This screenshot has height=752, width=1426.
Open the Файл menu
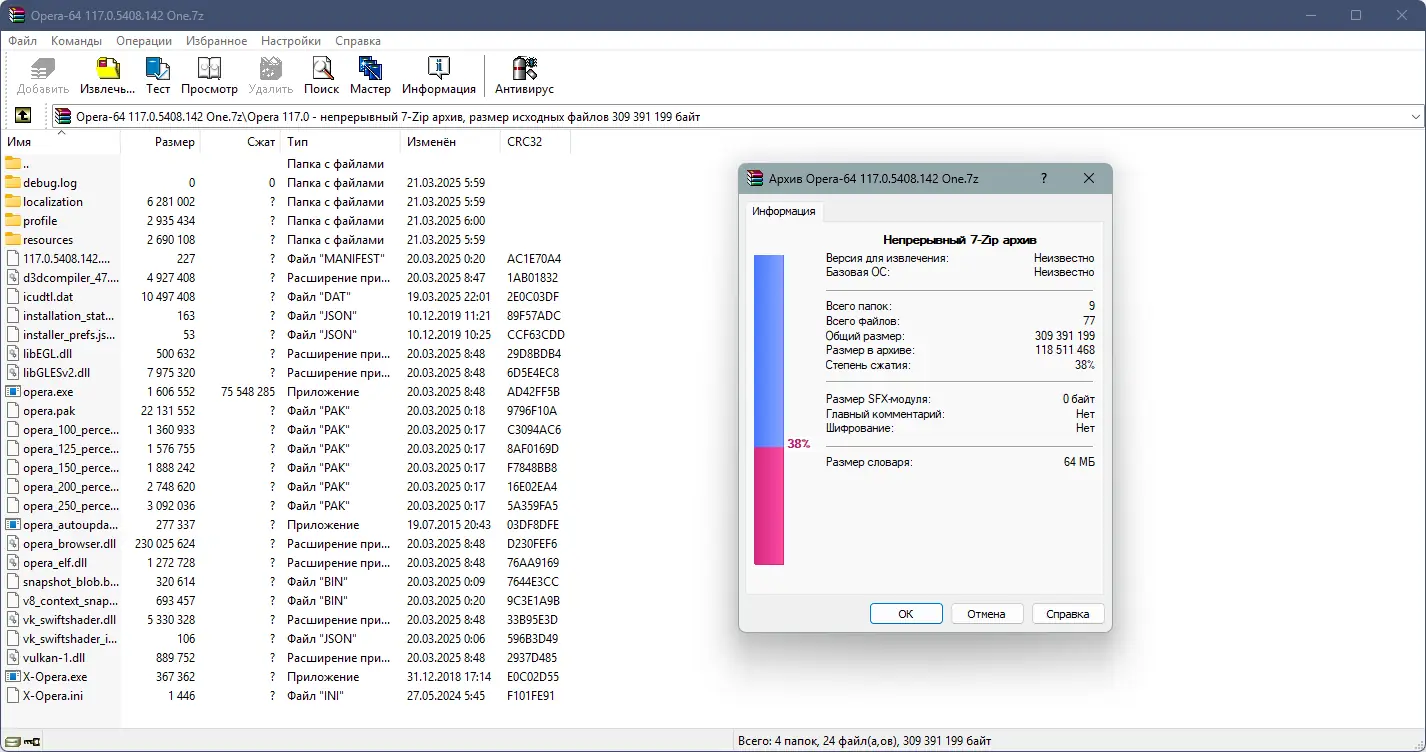(x=22, y=41)
